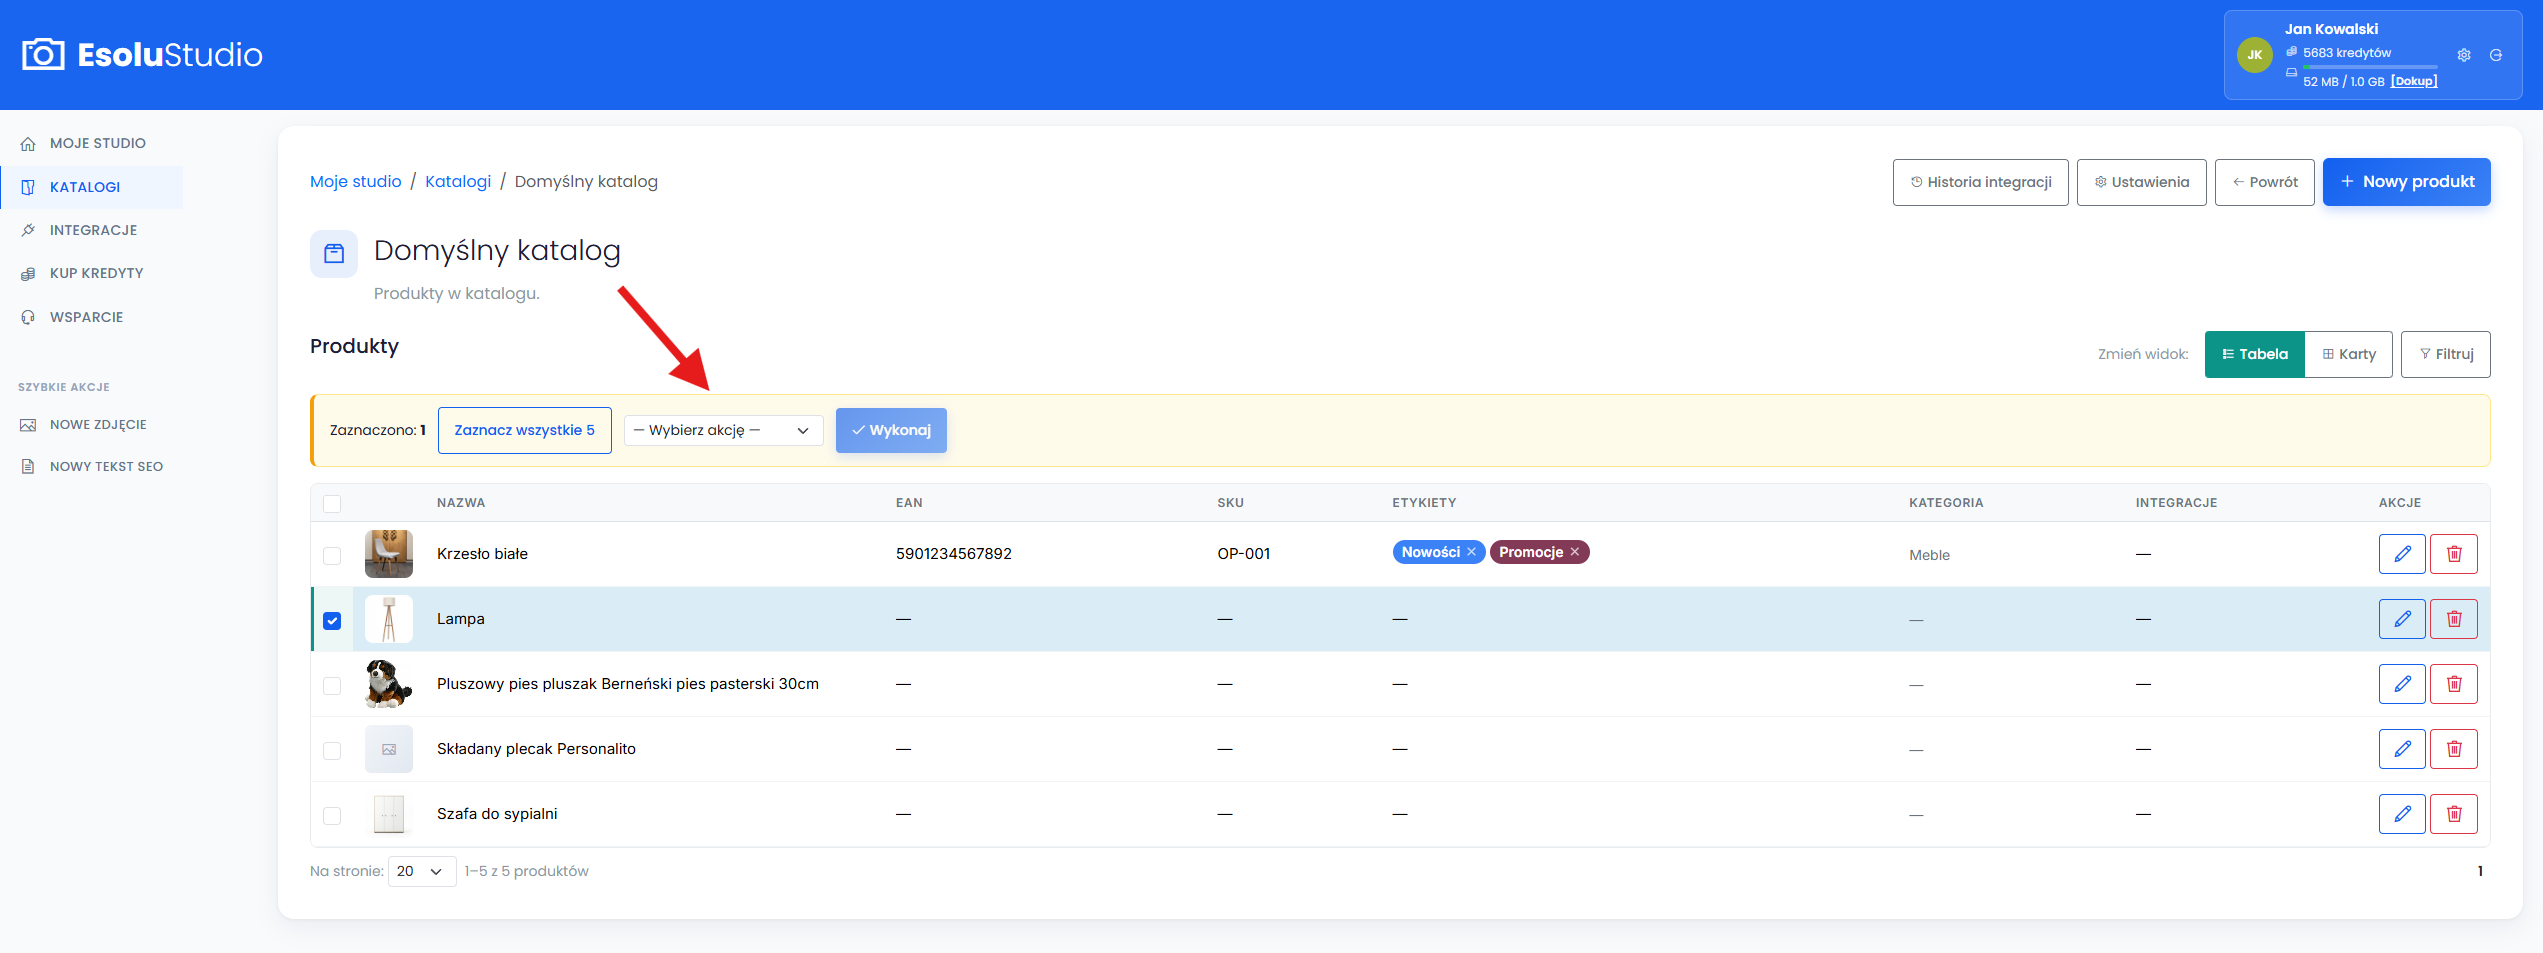
Task: Delete the Lampa product via trash icon
Action: pos(2454,619)
